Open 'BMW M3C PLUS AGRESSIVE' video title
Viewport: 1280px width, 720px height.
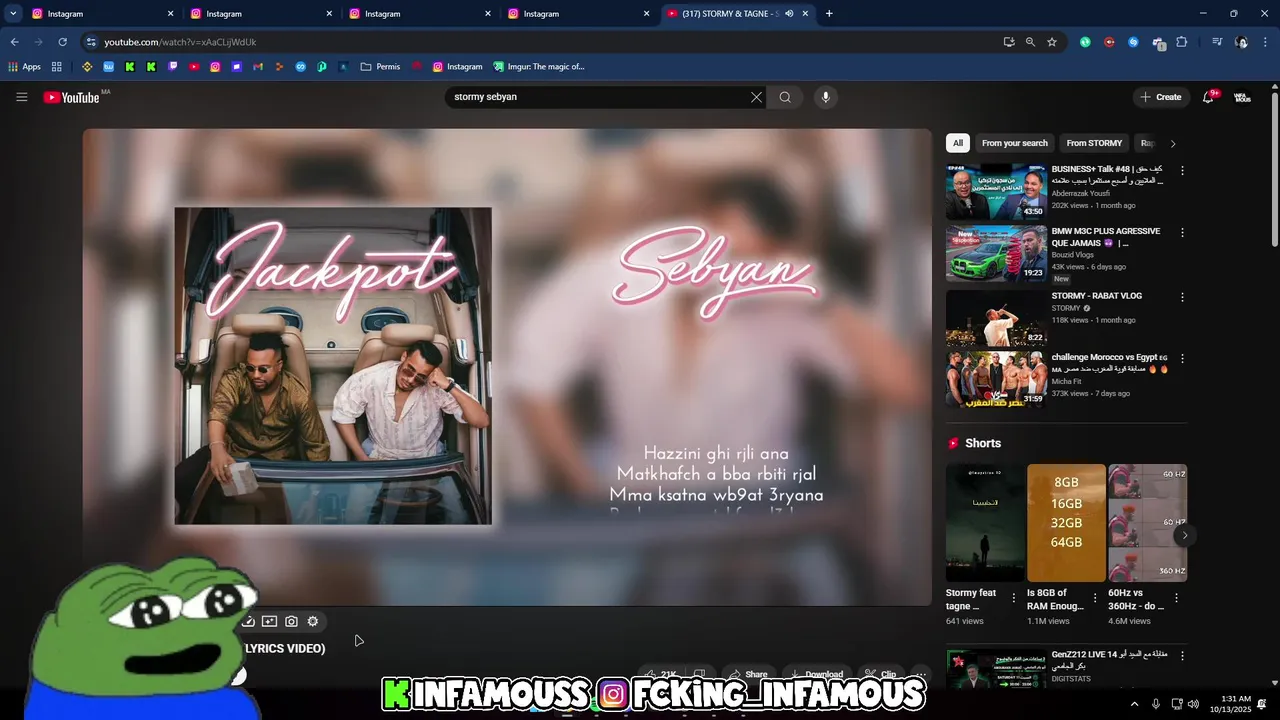[1106, 237]
